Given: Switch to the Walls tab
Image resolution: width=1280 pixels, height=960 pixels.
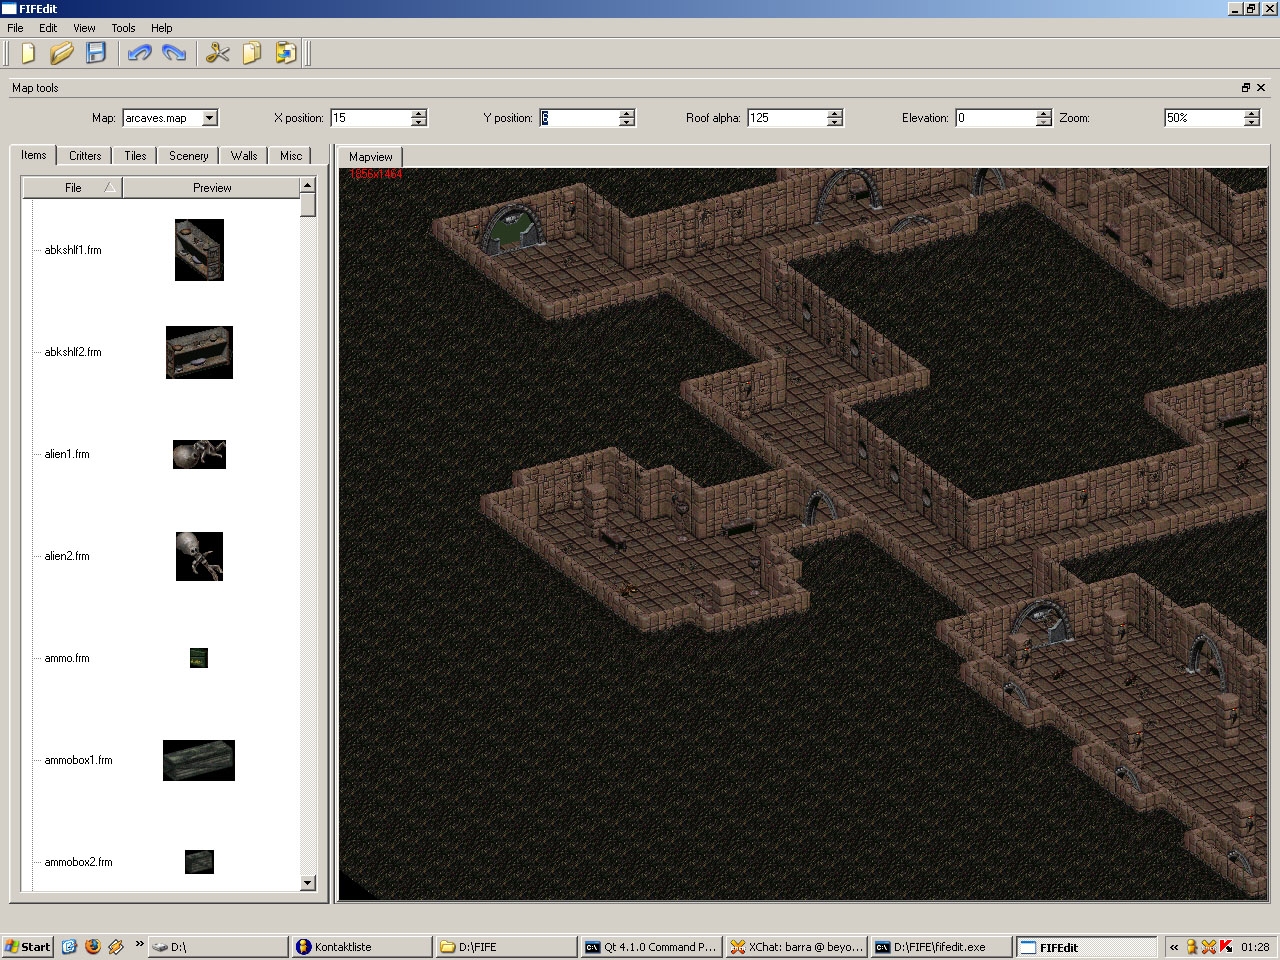Looking at the screenshot, I should [244, 156].
